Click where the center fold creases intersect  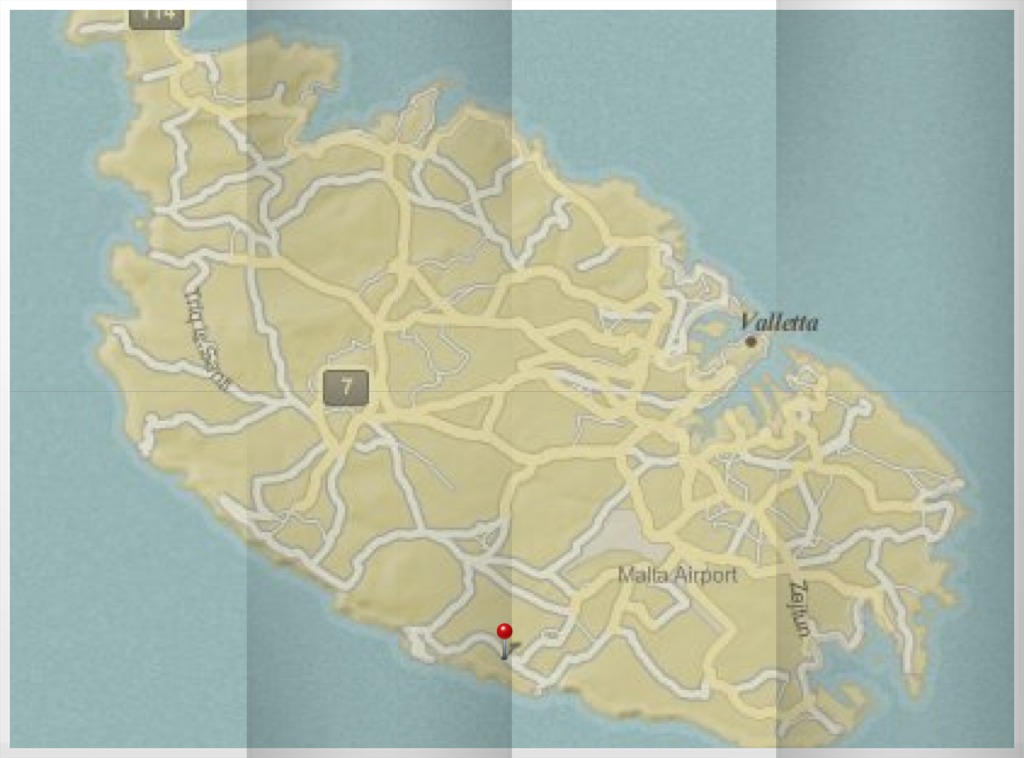512,390
